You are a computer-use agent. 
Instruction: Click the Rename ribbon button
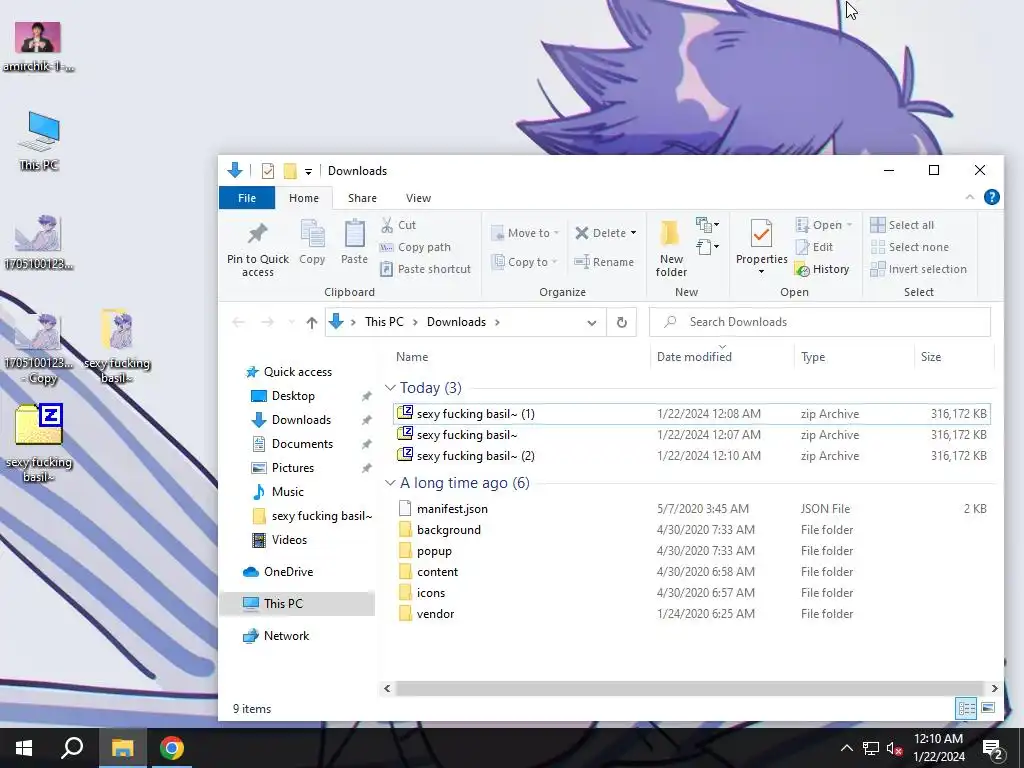tap(604, 262)
